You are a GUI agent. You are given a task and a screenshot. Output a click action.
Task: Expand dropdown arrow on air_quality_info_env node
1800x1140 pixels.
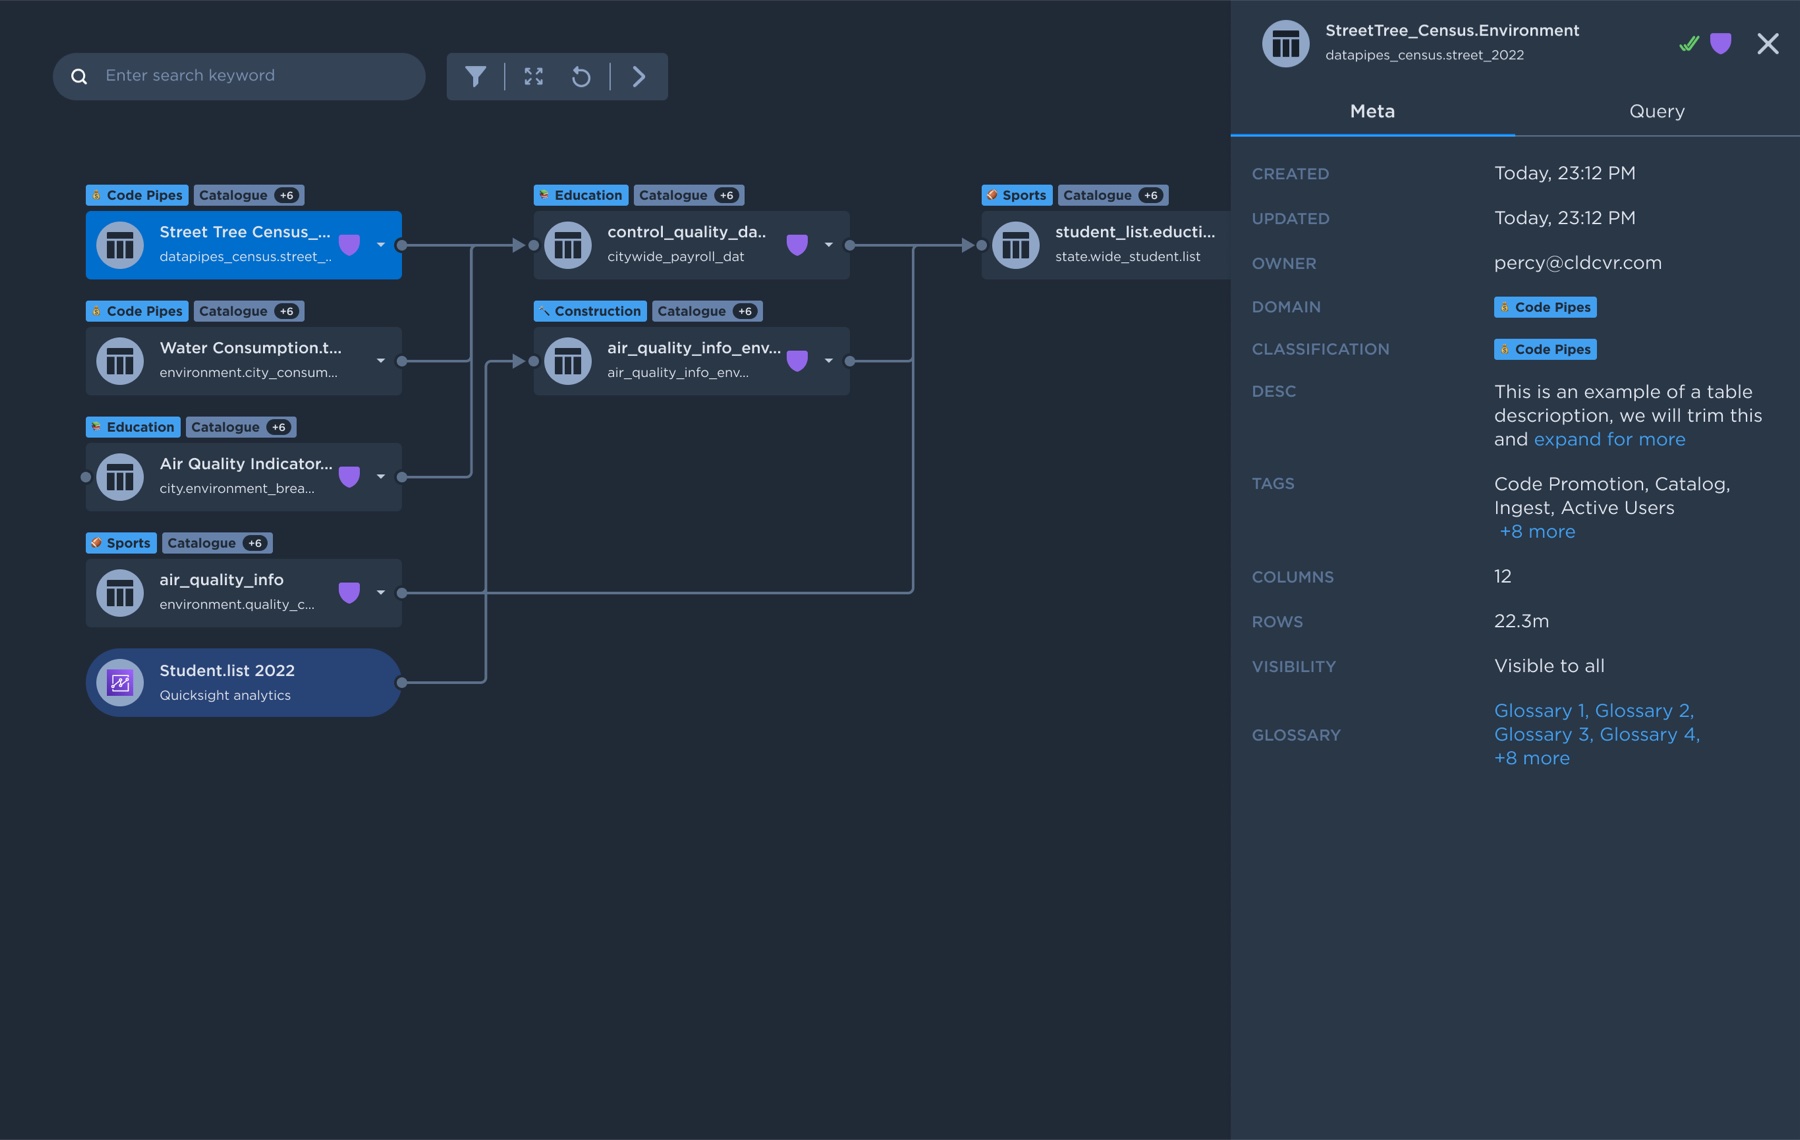(x=829, y=361)
